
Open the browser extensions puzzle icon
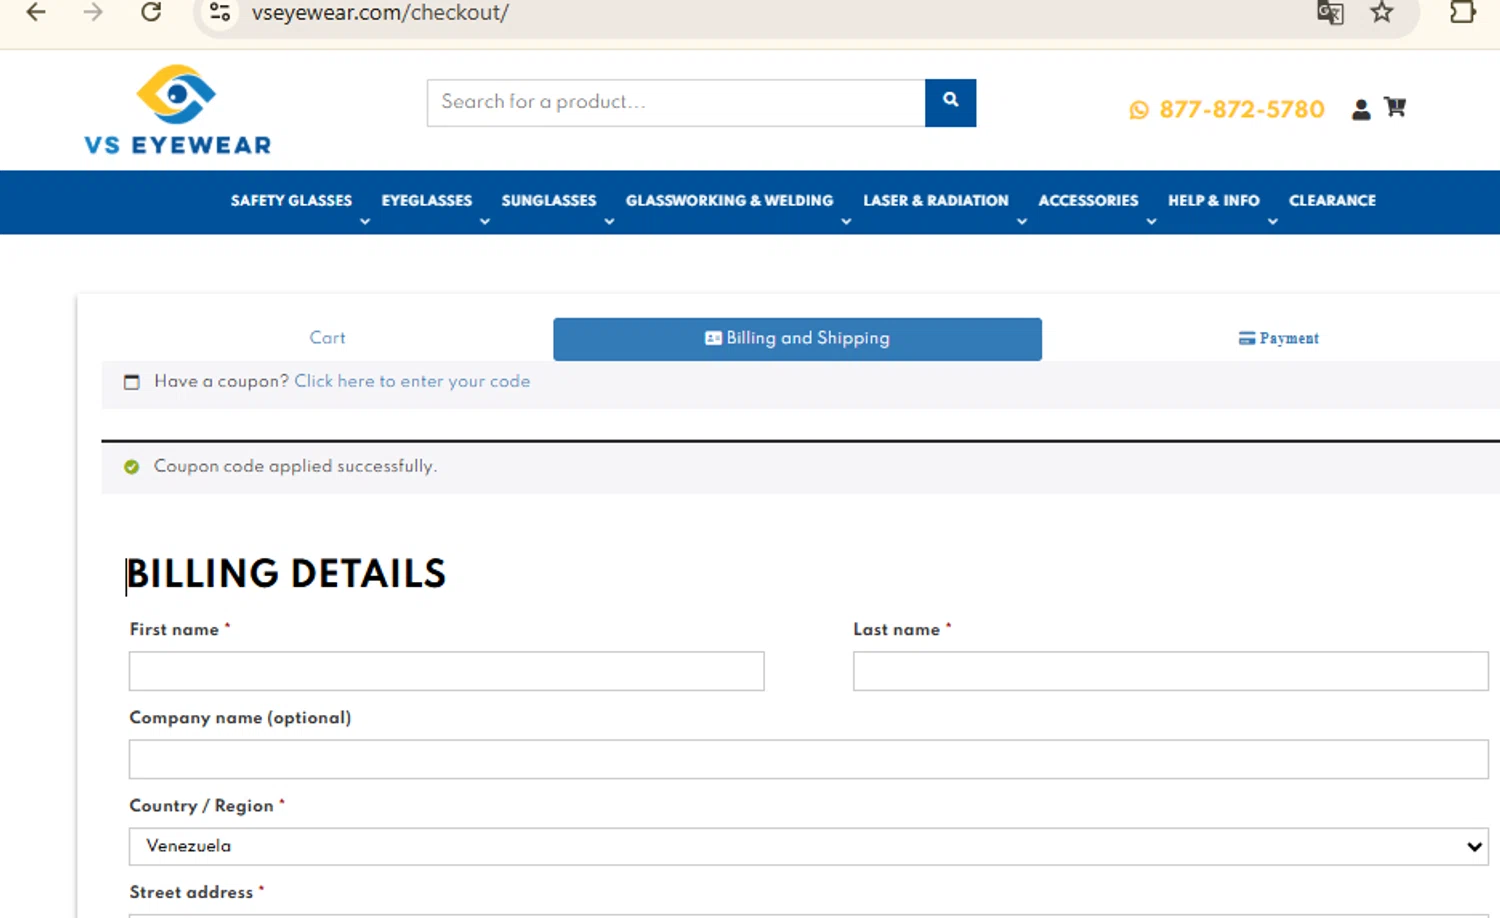coord(1462,12)
